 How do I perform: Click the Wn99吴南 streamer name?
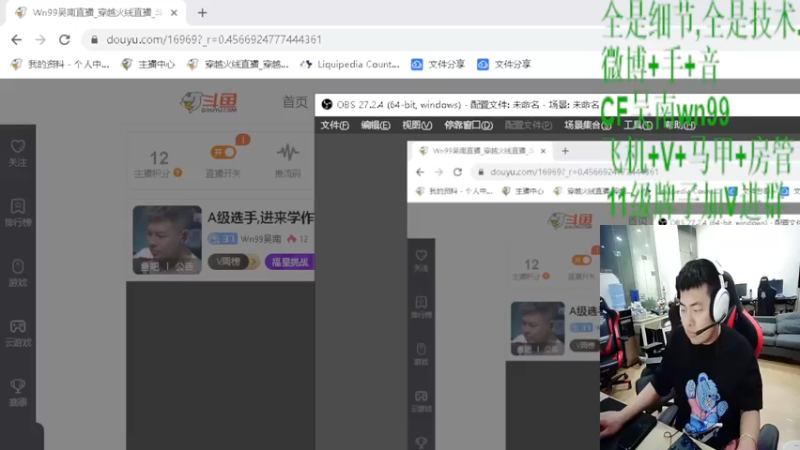[261, 239]
